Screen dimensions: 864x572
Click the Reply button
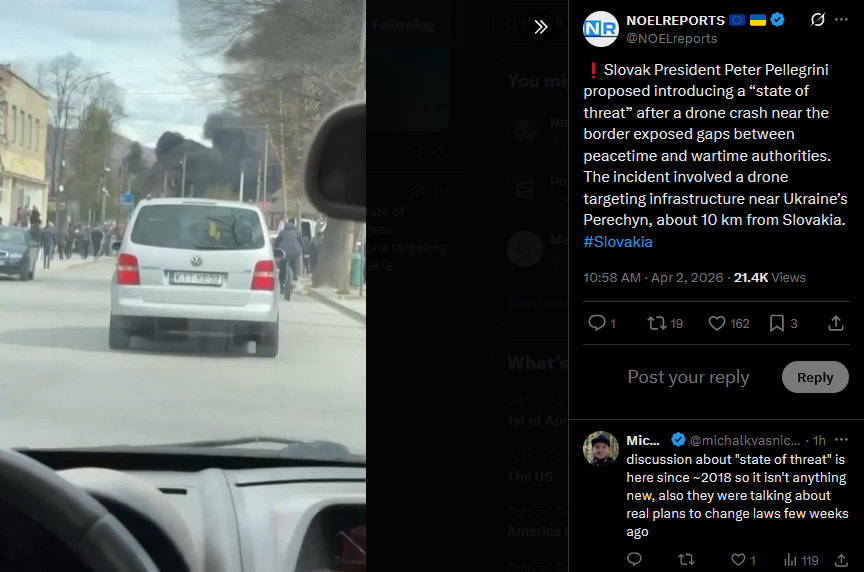click(x=815, y=377)
